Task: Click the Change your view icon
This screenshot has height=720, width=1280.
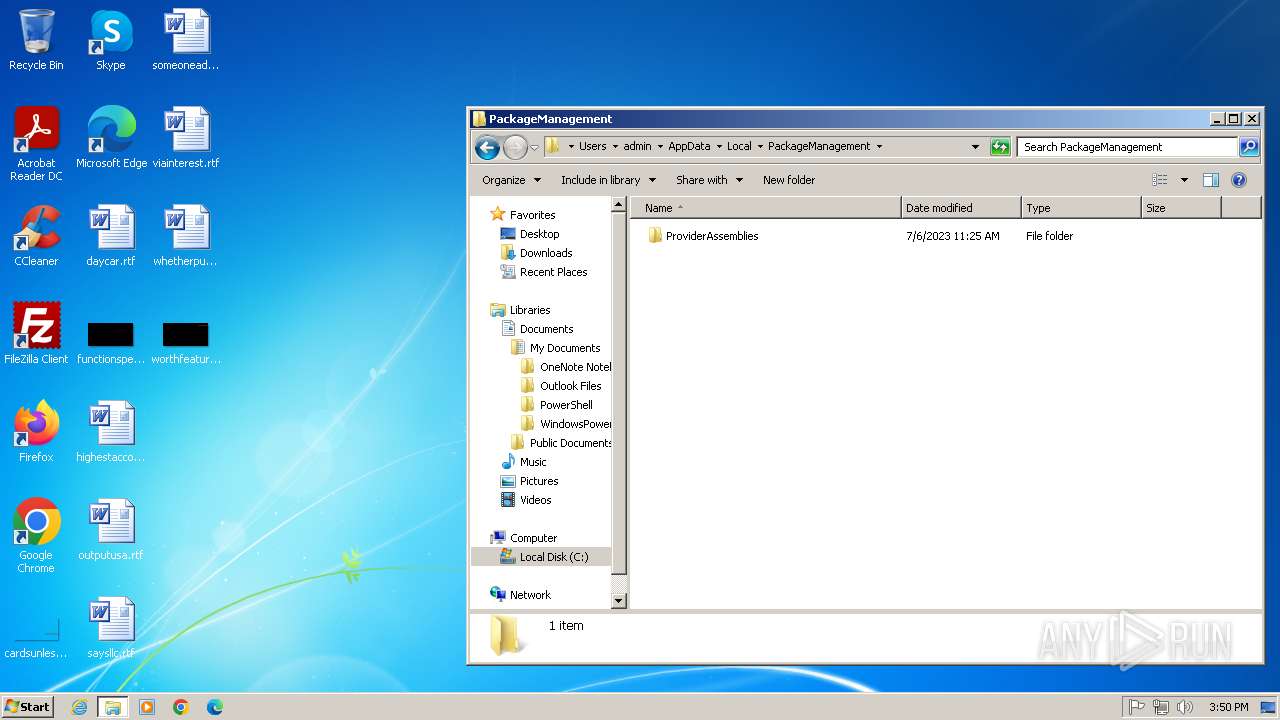Action: [x=1160, y=180]
